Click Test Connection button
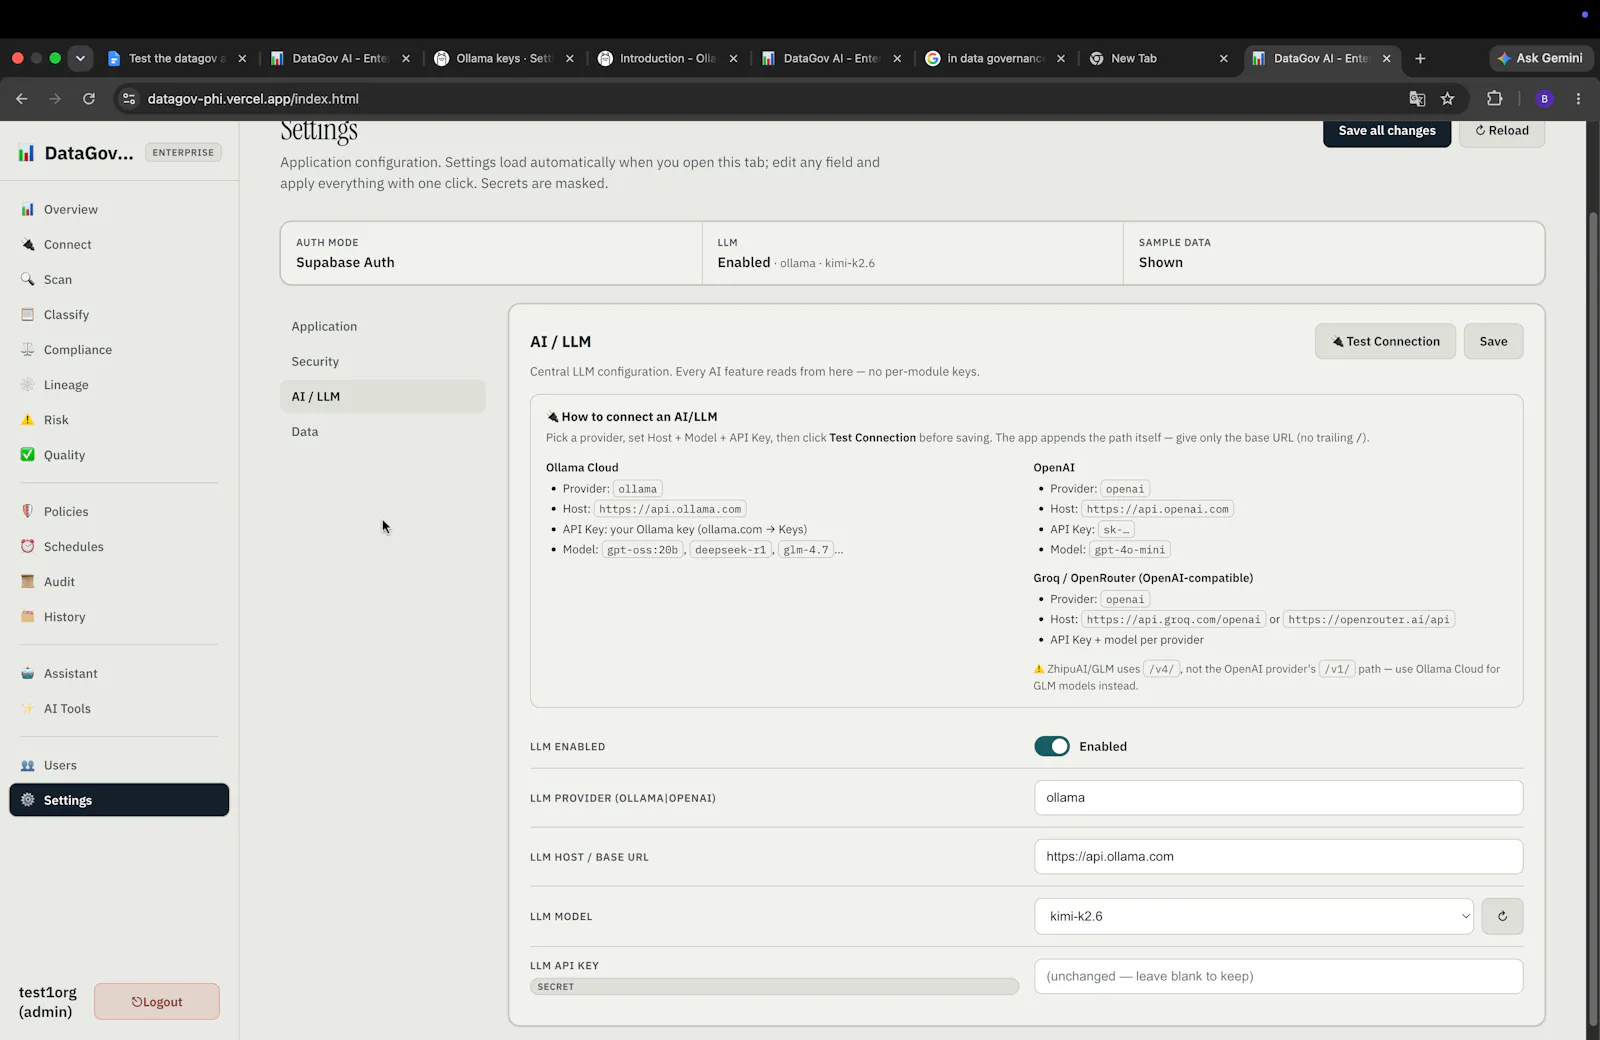Image resolution: width=1600 pixels, height=1040 pixels. 1385,341
